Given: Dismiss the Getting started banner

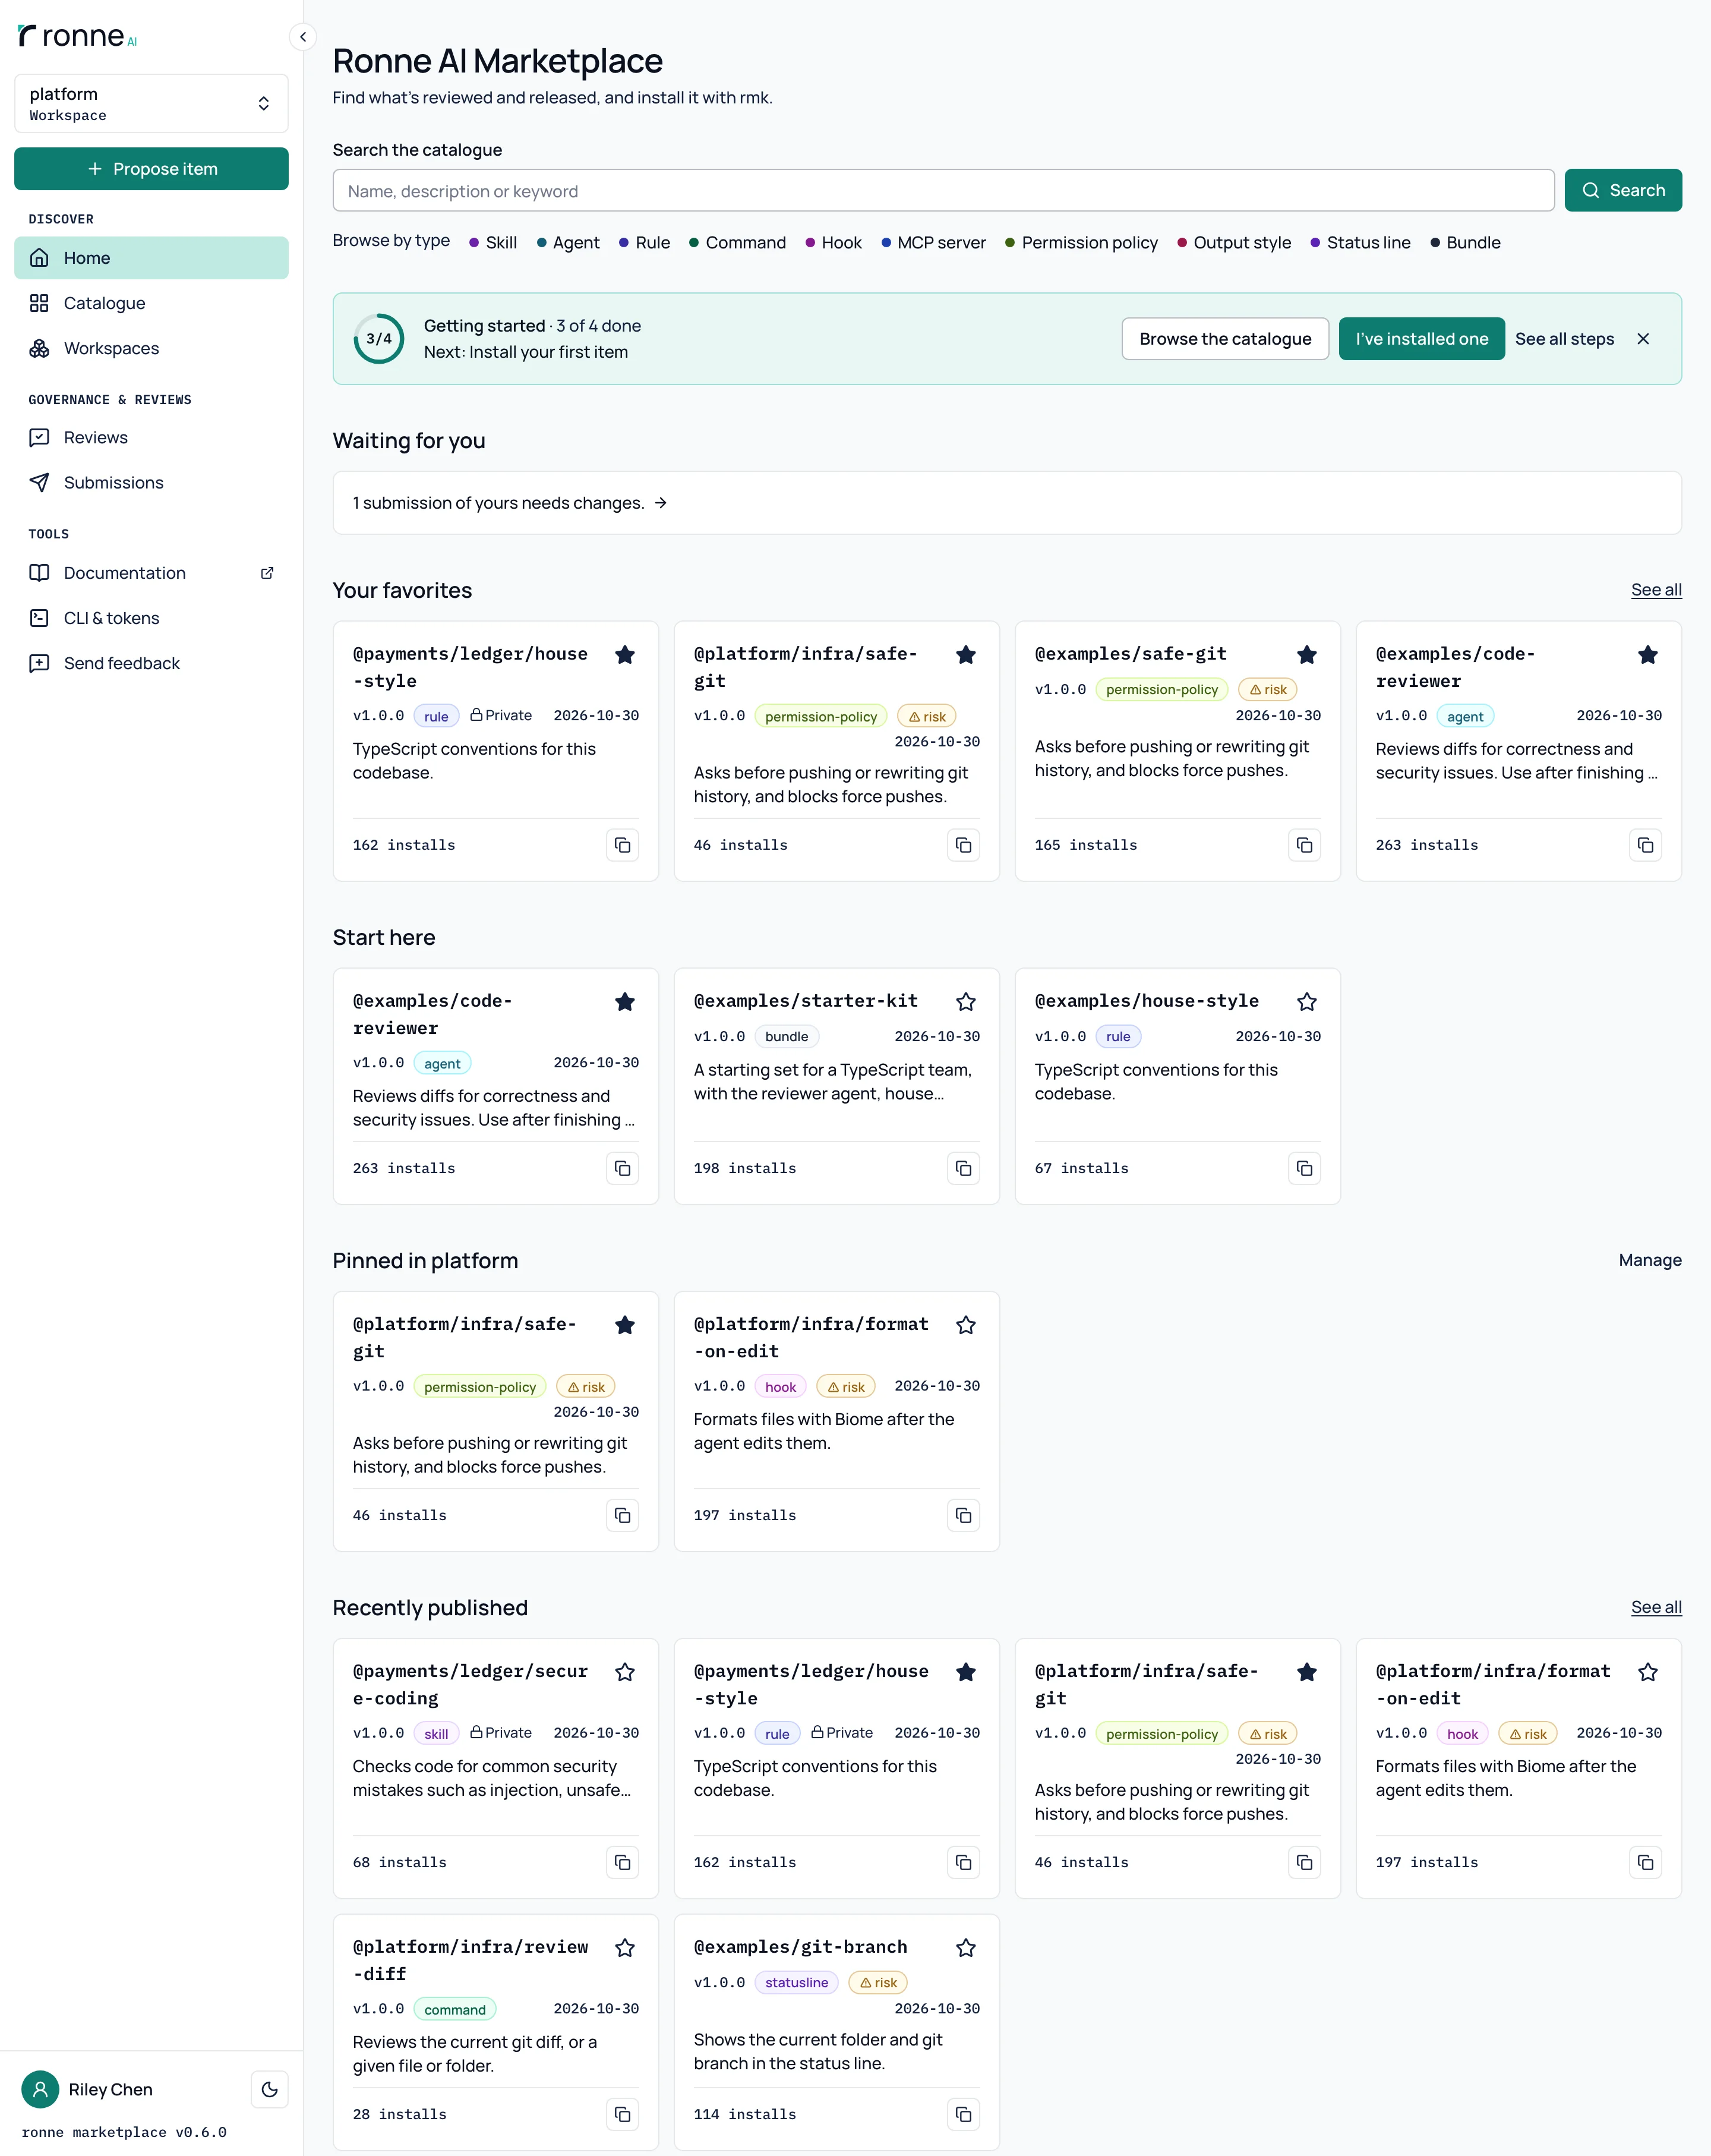Looking at the screenshot, I should [1643, 339].
